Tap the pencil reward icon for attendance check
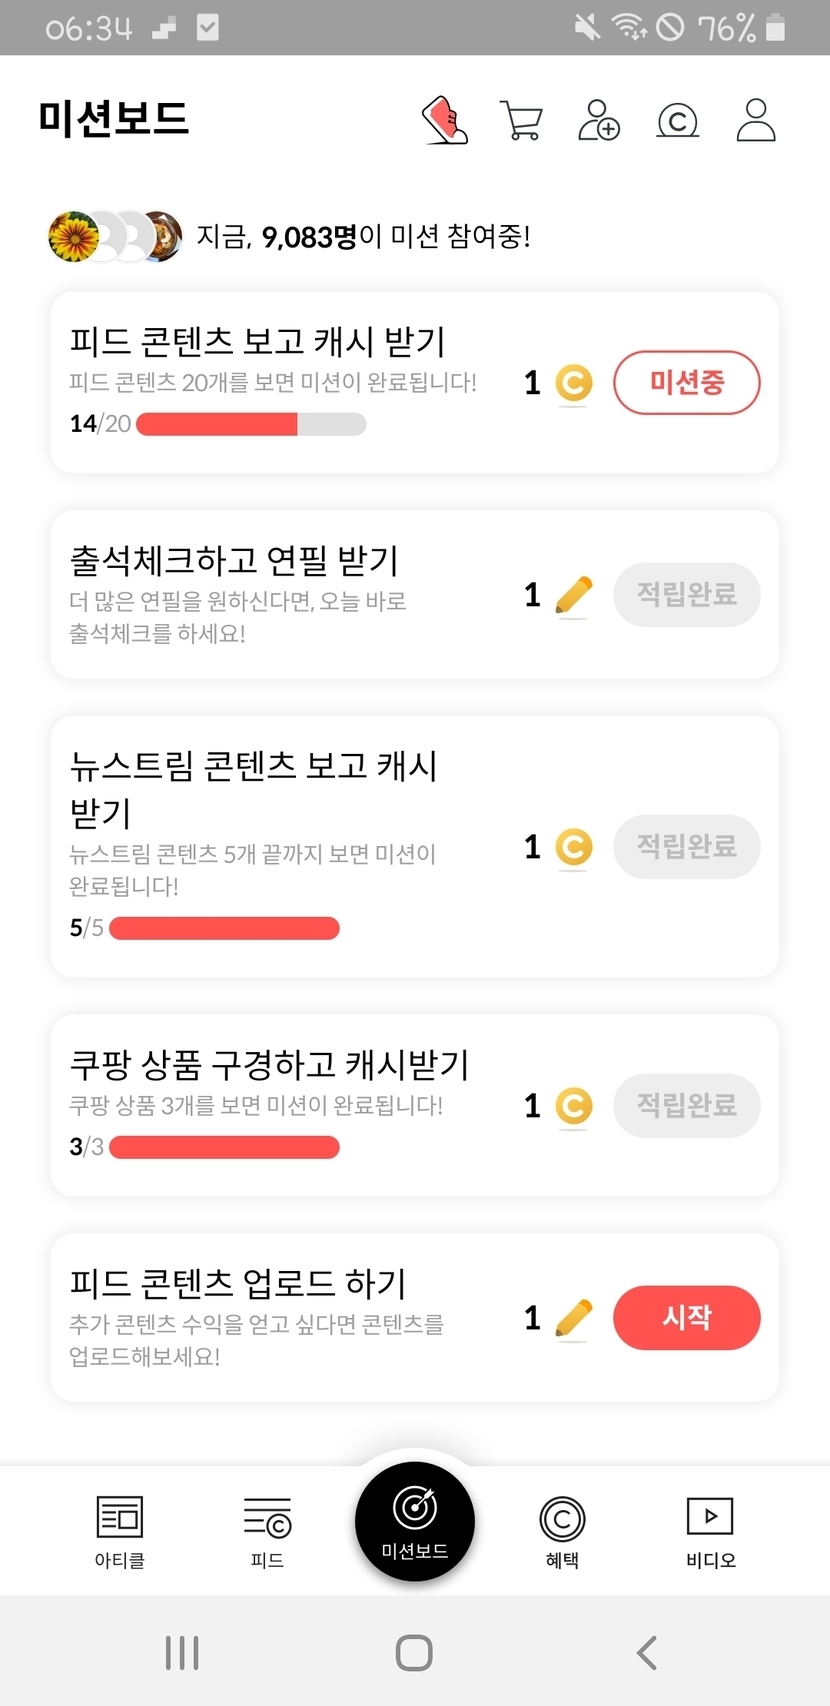The height and width of the screenshot is (1706, 830). coord(573,596)
